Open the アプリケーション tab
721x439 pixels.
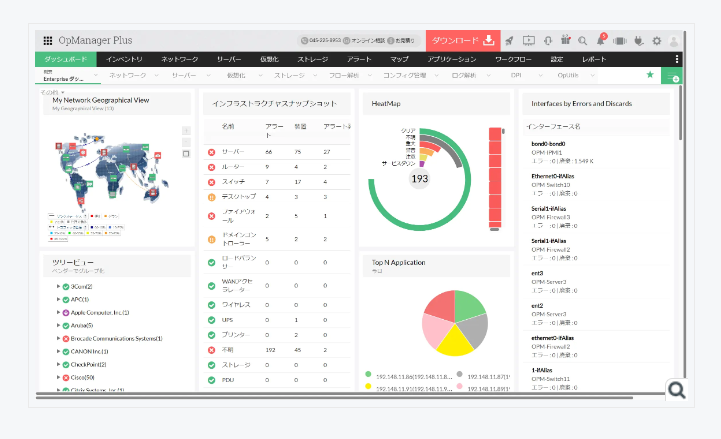click(452, 59)
